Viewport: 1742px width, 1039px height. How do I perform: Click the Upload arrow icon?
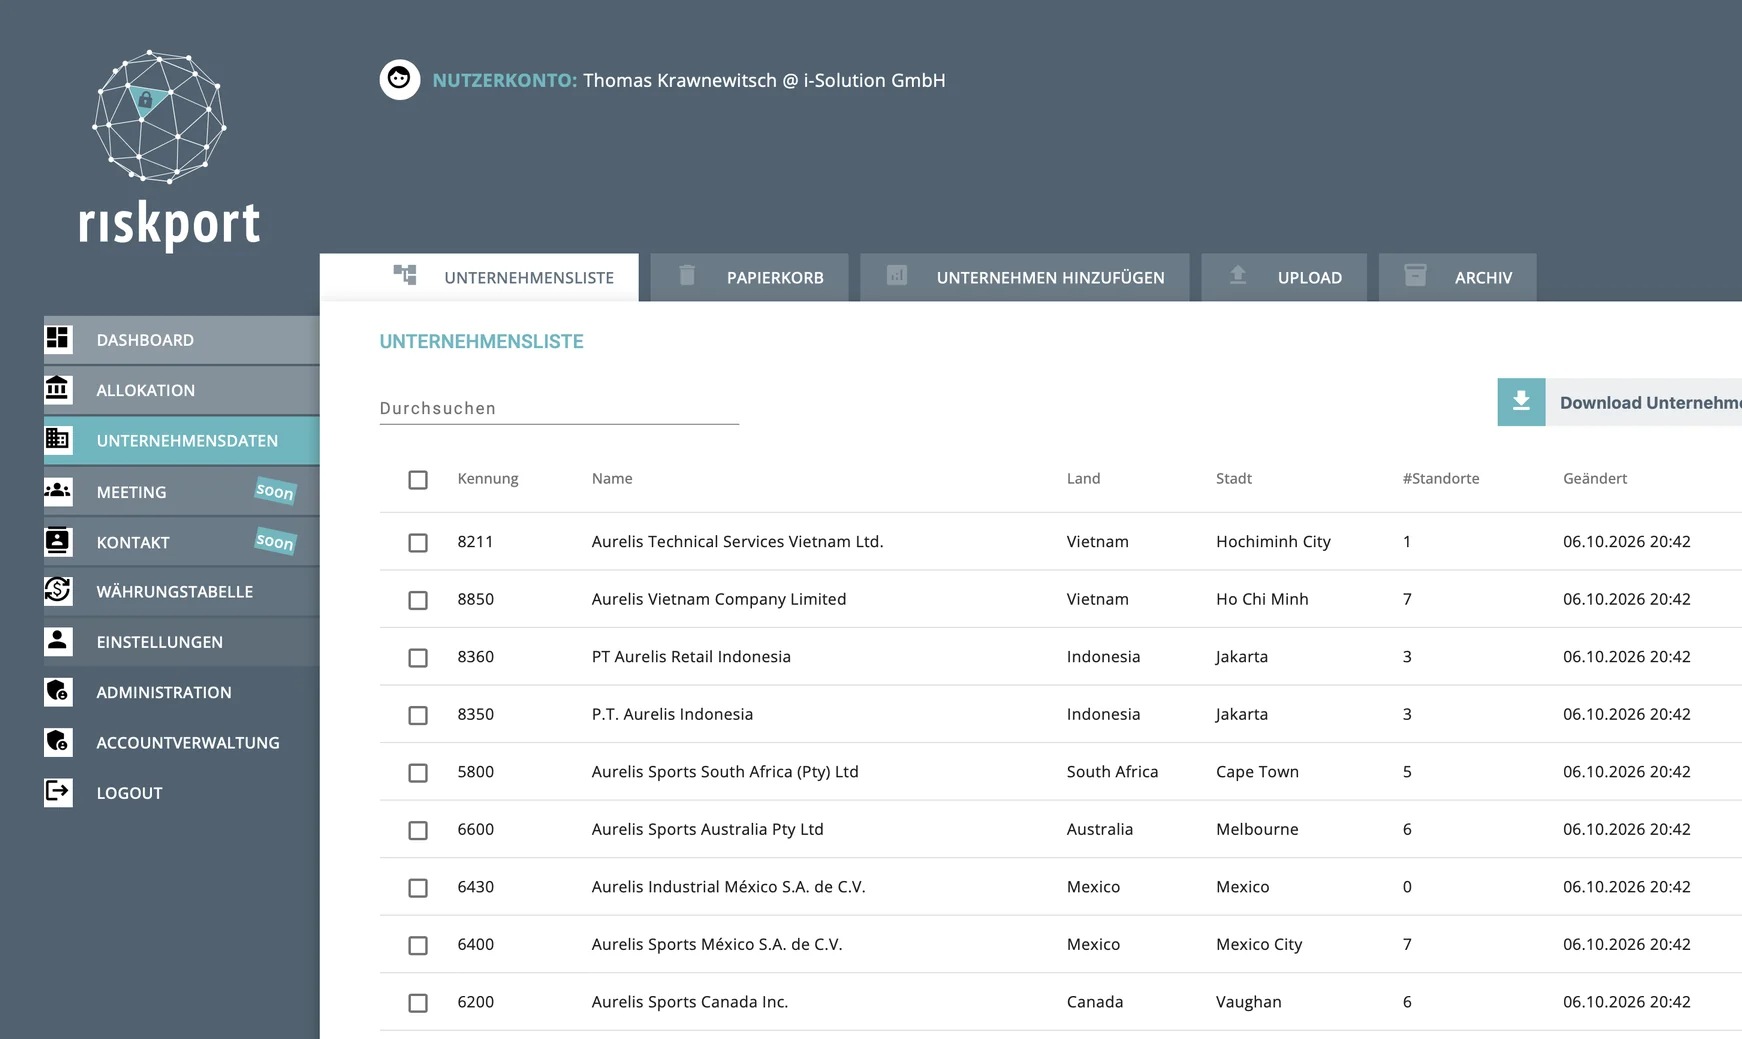[x=1238, y=275]
